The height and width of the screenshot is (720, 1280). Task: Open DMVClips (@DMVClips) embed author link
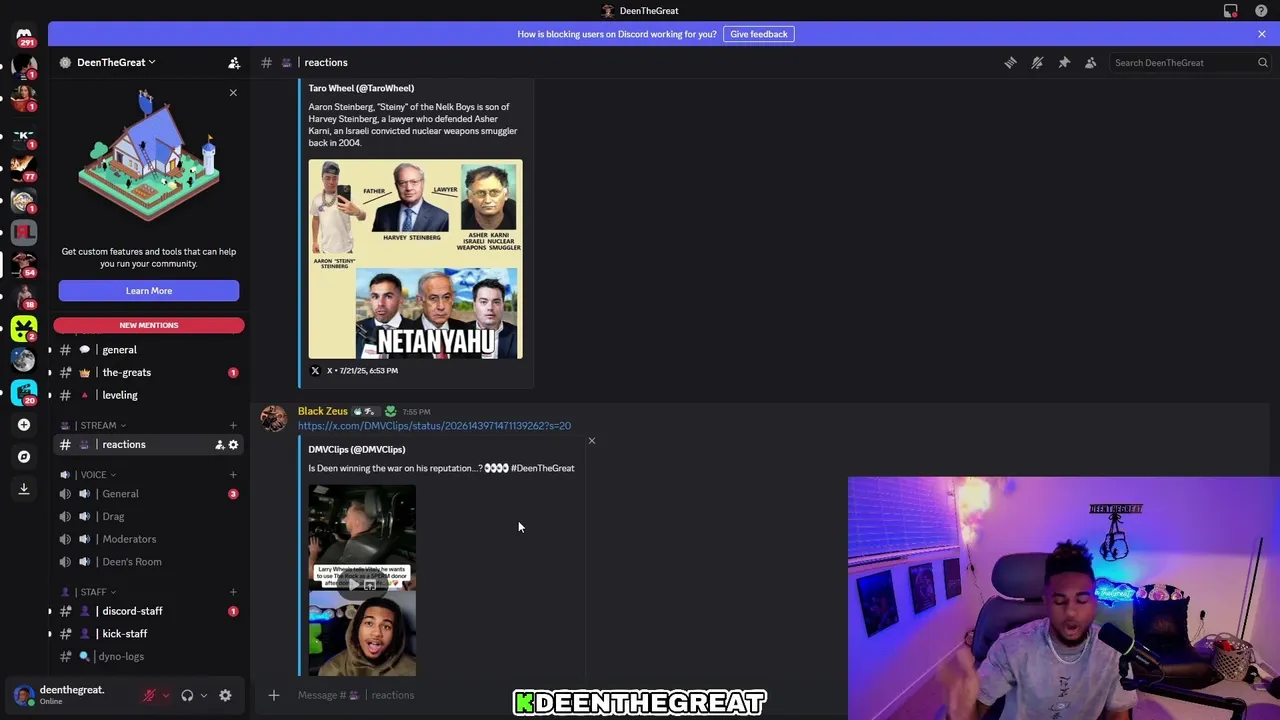tap(357, 450)
